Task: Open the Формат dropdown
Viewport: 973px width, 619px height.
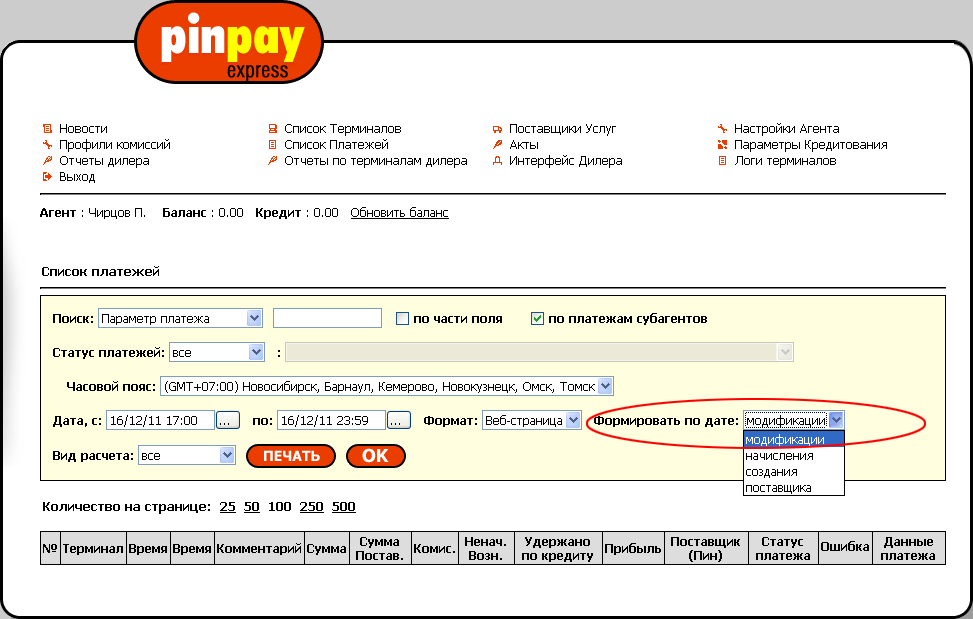Action: coord(573,420)
